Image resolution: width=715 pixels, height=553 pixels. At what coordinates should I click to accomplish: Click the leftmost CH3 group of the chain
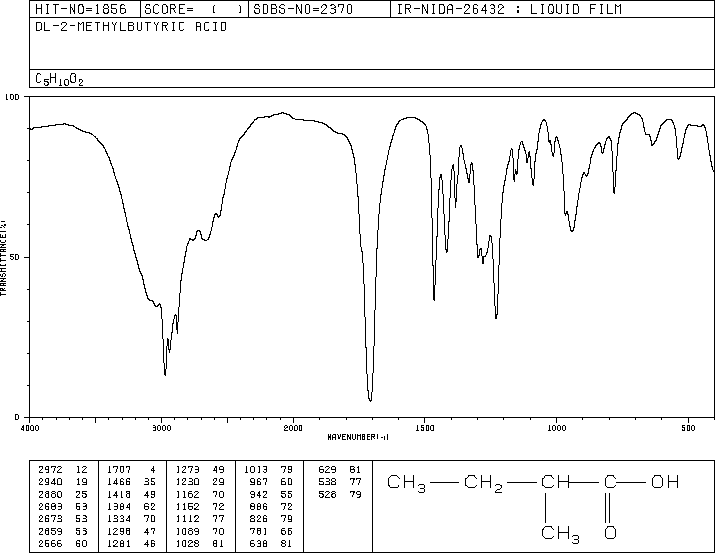(406, 483)
